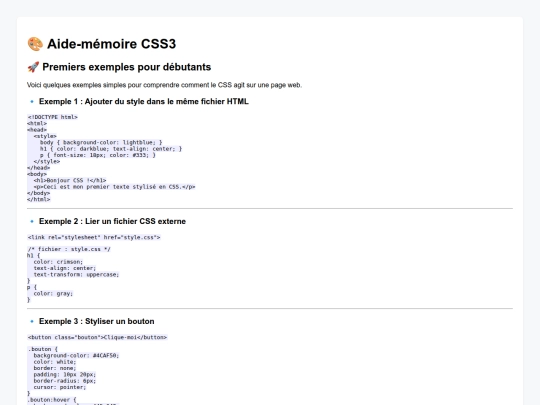Viewport: 540px width, 405px height.
Task: Click the blue diamond bullet before Exemple 3
Action: [x=32, y=321]
